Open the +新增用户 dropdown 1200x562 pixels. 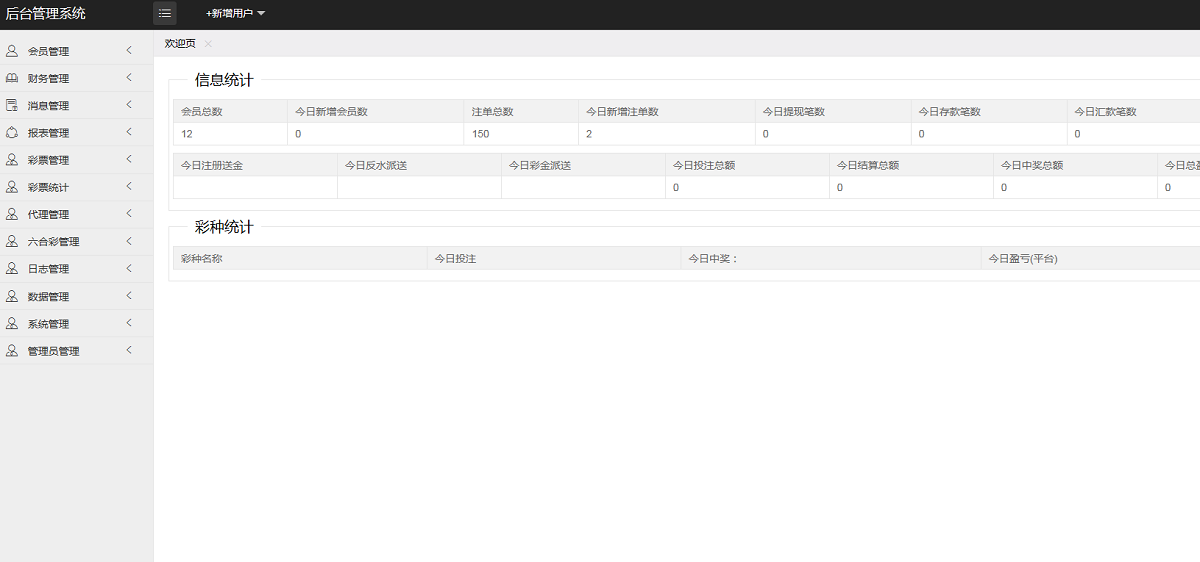pyautogui.click(x=235, y=14)
